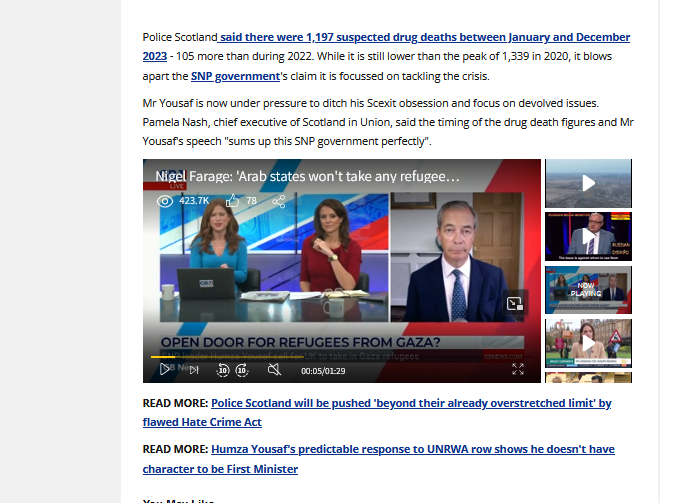Click the 00:05/01:29 time display
Image resolution: width=676 pixels, height=503 pixels.
pyautogui.click(x=323, y=371)
